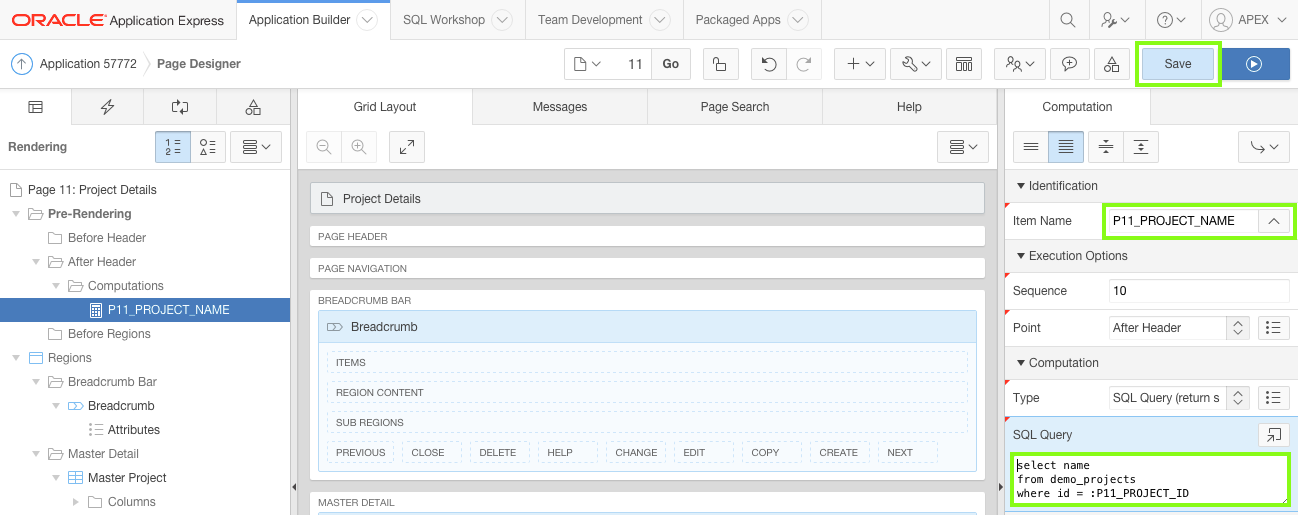Screen dimensions: 1298x515
Task: Collapse the Regions tree node
Action: coord(15,358)
